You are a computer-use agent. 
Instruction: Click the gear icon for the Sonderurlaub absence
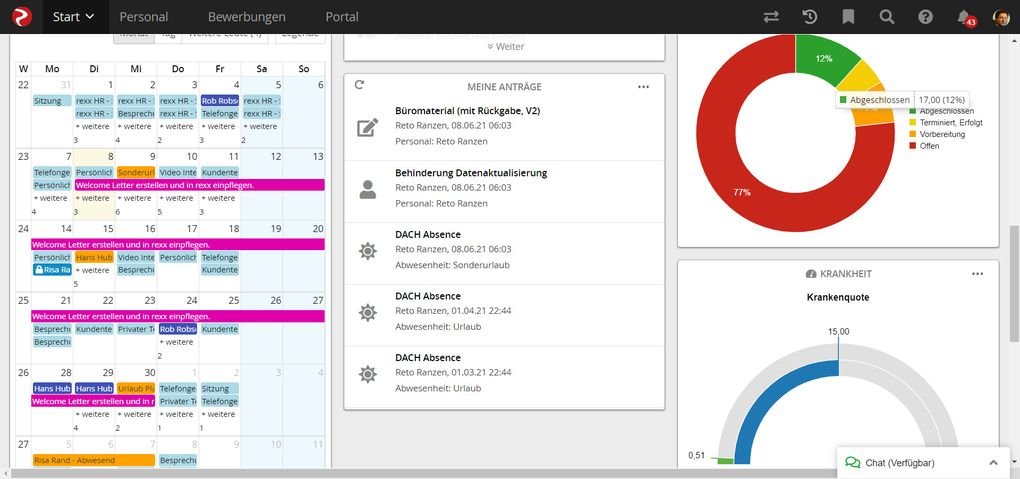coord(368,251)
